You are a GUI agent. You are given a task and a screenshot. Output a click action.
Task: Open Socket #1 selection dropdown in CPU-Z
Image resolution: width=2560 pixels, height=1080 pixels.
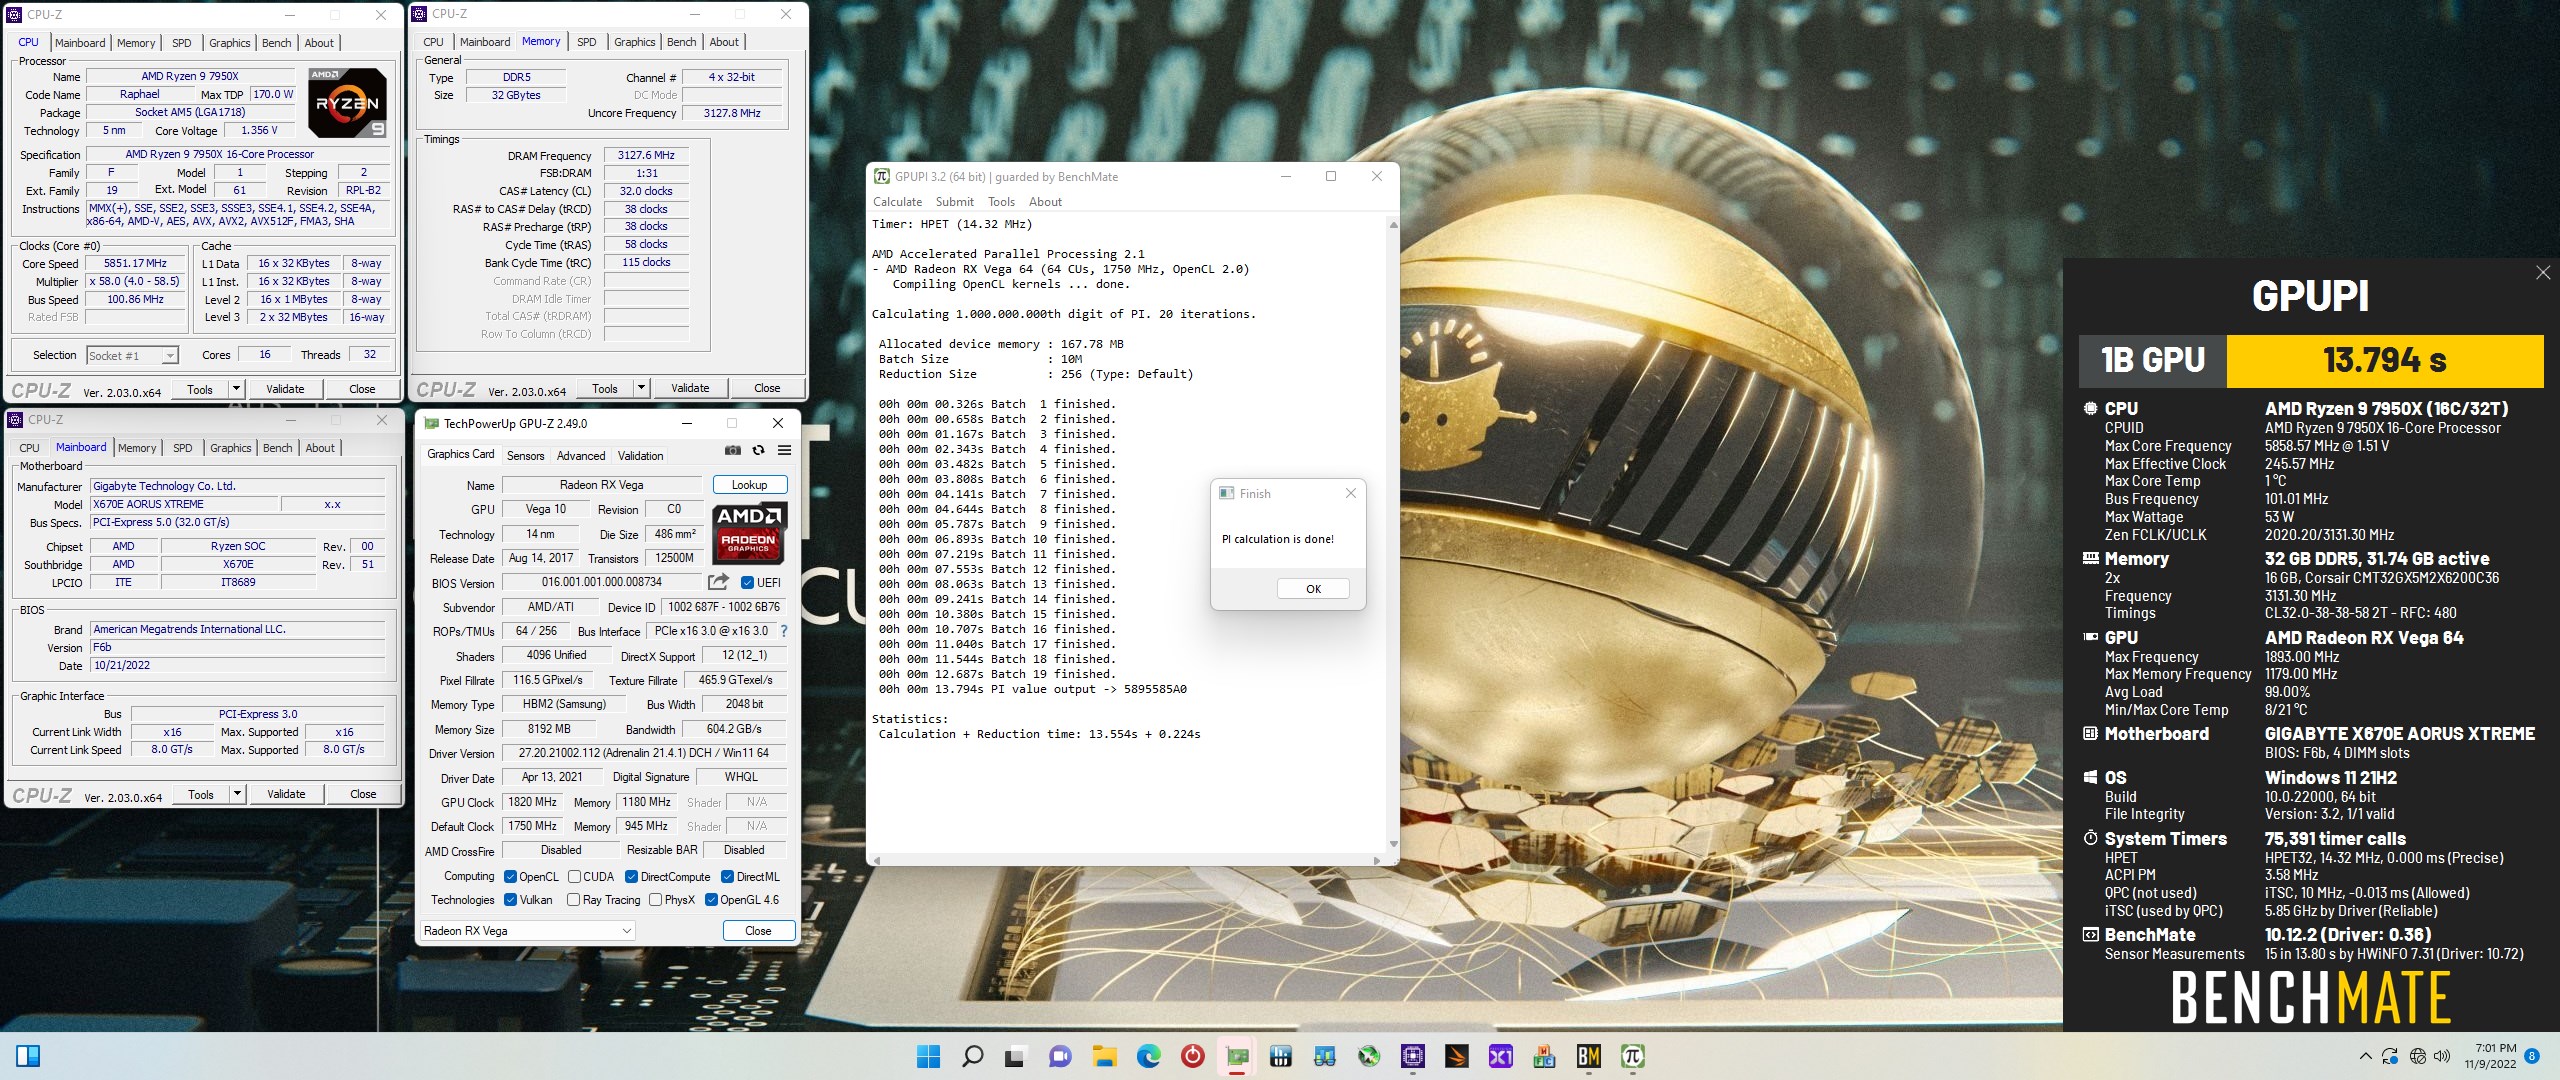point(132,355)
